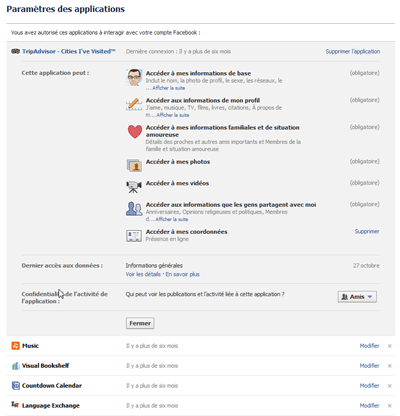400x416 pixels.
Task: Click the profile photo basic info icon
Action: [134, 77]
